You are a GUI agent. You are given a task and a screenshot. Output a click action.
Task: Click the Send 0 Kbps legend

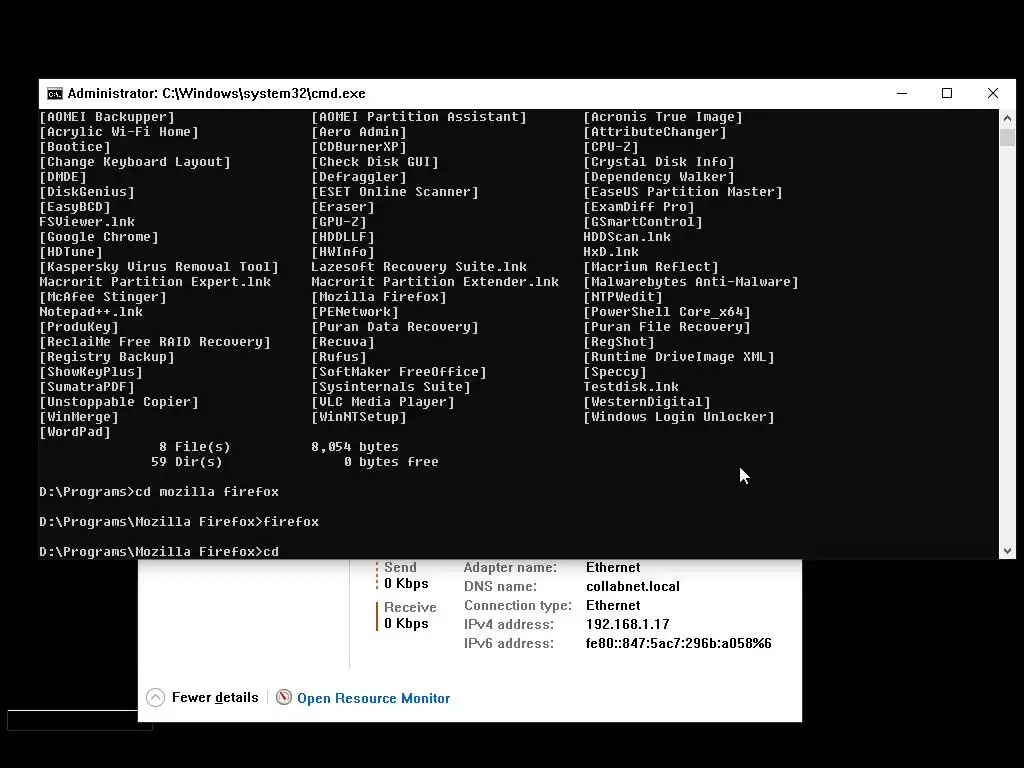pyautogui.click(x=403, y=575)
